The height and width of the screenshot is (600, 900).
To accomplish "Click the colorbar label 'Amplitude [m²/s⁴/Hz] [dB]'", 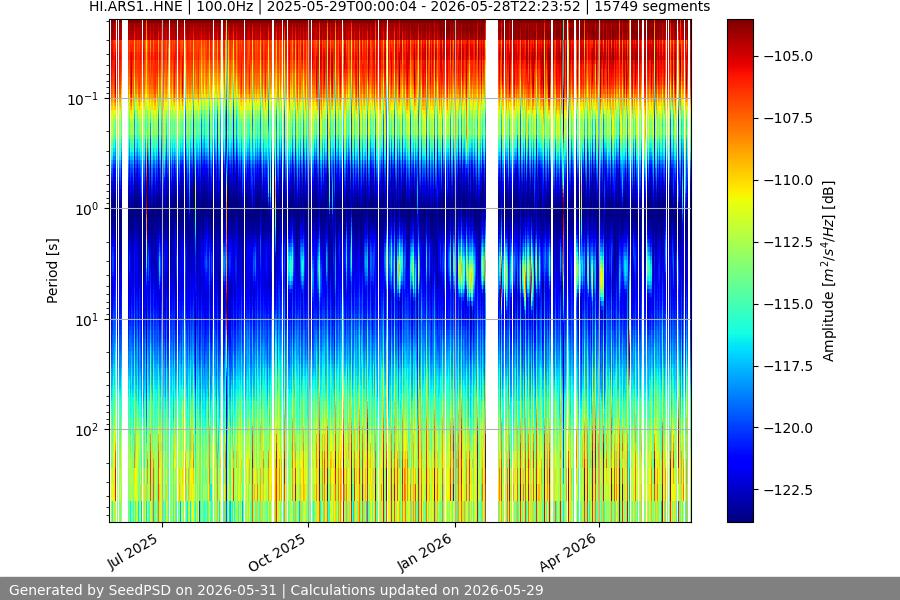I will click(x=828, y=271).
